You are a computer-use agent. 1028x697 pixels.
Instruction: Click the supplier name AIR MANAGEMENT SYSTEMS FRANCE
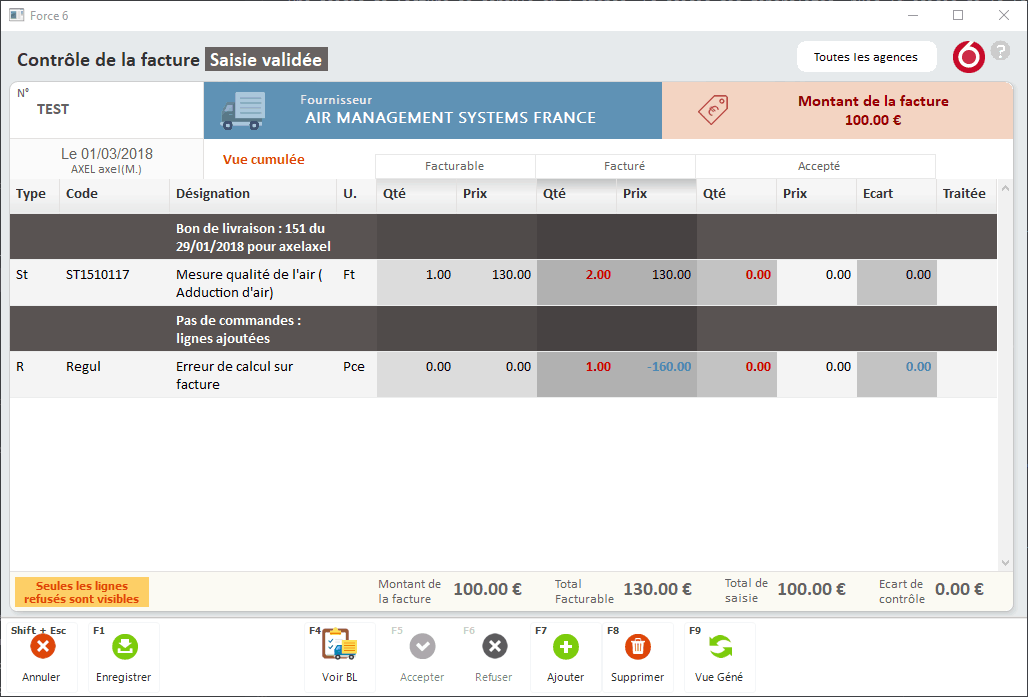451,118
